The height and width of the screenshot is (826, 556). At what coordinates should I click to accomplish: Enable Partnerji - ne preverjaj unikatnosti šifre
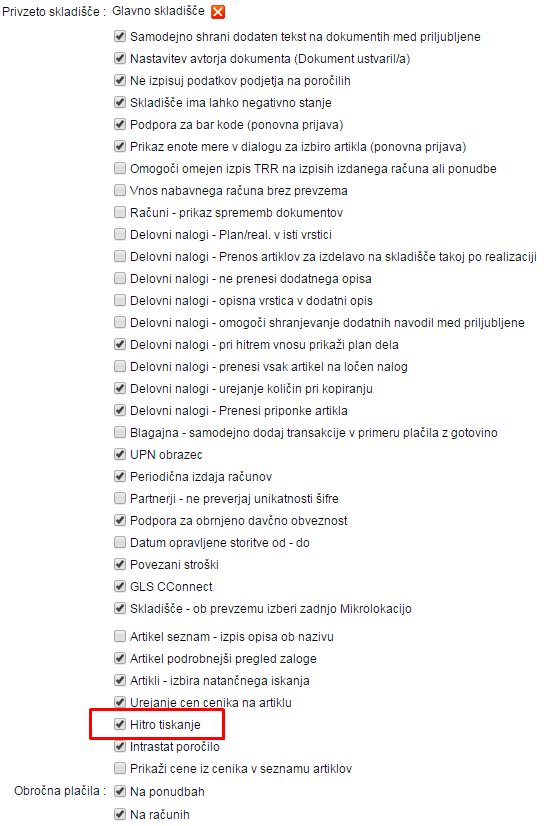click(x=120, y=498)
